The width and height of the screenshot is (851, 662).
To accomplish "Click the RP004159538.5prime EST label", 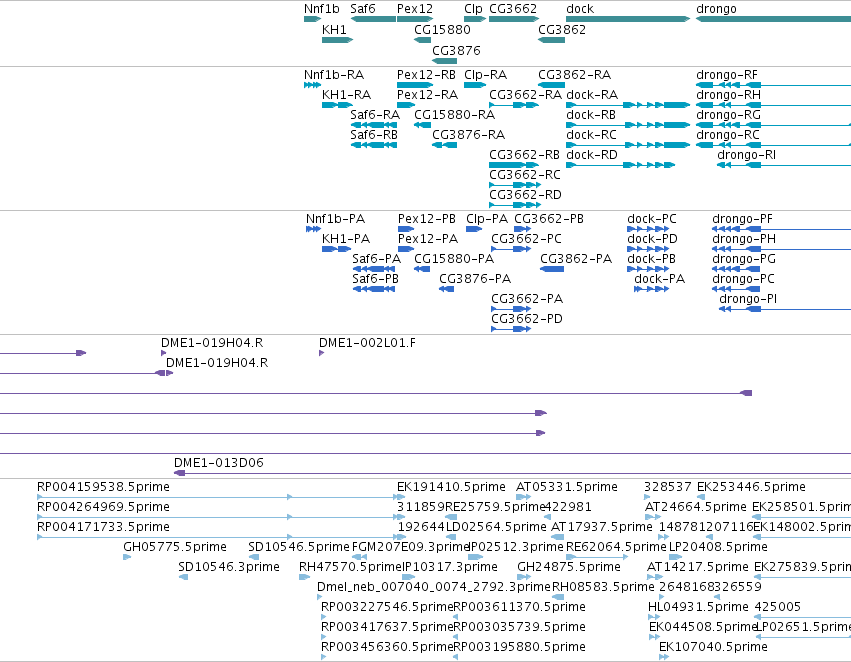I will [x=103, y=487].
